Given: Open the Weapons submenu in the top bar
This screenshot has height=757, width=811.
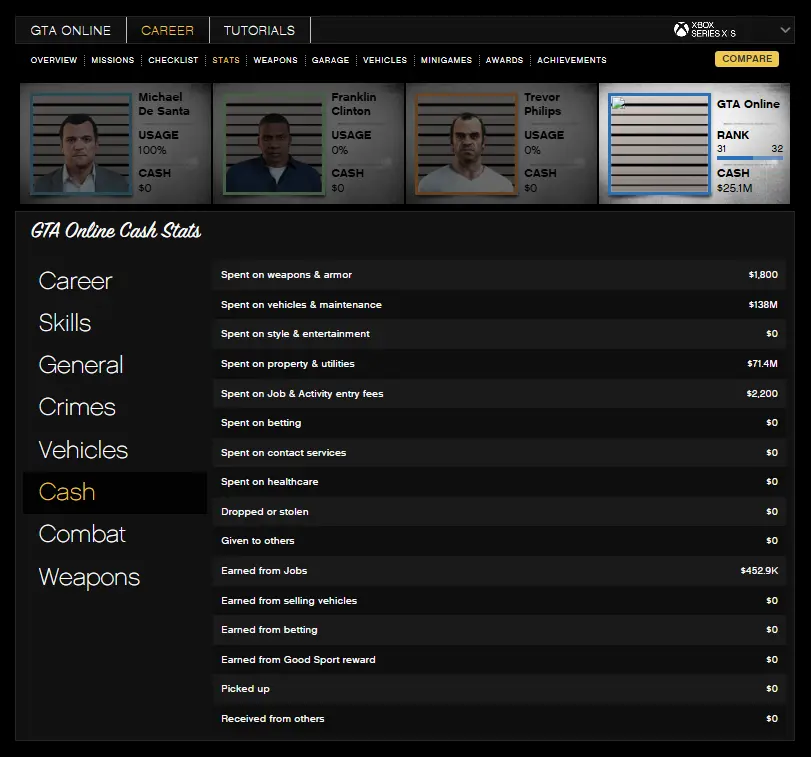Looking at the screenshot, I should tap(275, 60).
